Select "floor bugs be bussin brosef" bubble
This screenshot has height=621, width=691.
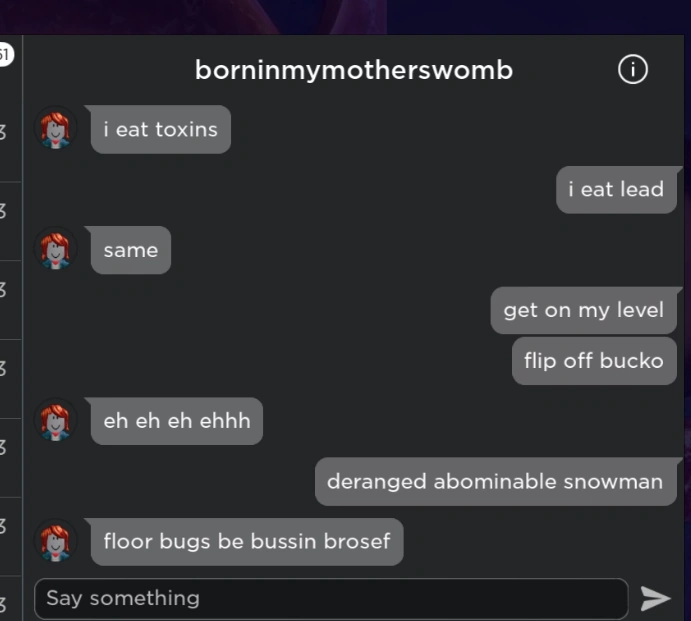pos(247,542)
